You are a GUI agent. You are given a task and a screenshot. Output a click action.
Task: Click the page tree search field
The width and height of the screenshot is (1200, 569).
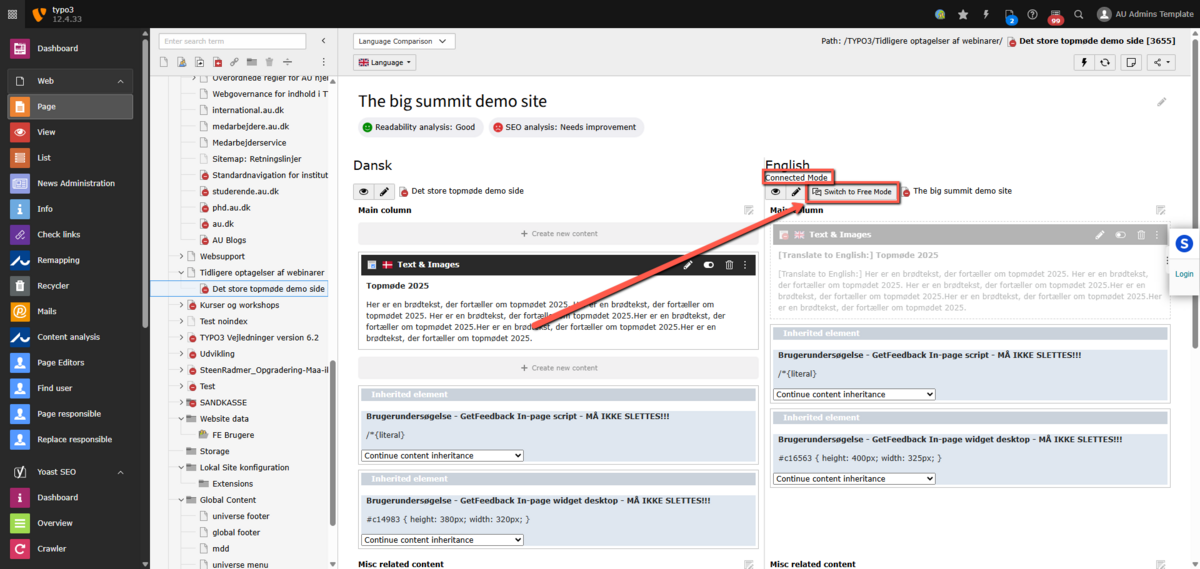pos(232,41)
